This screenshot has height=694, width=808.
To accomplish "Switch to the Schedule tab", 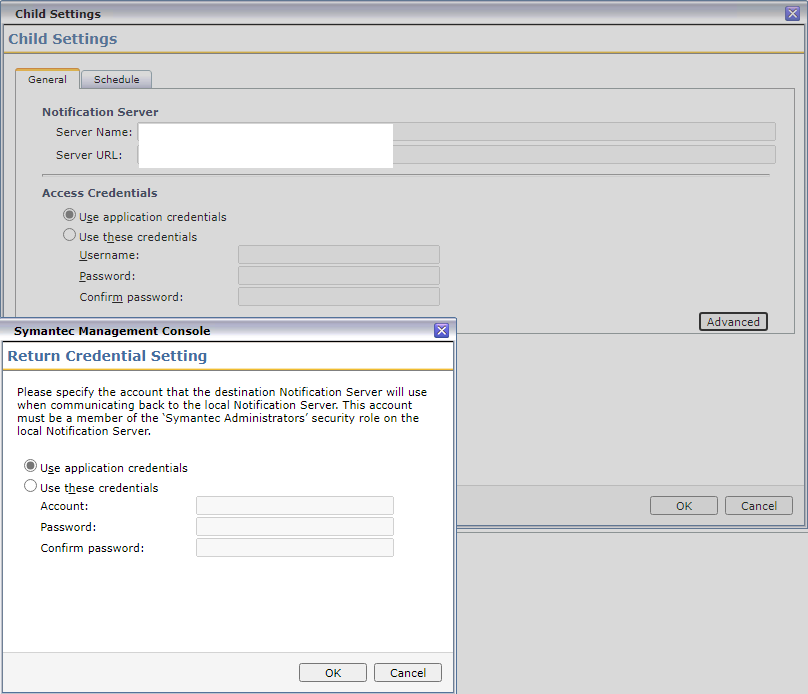I will (x=116, y=79).
